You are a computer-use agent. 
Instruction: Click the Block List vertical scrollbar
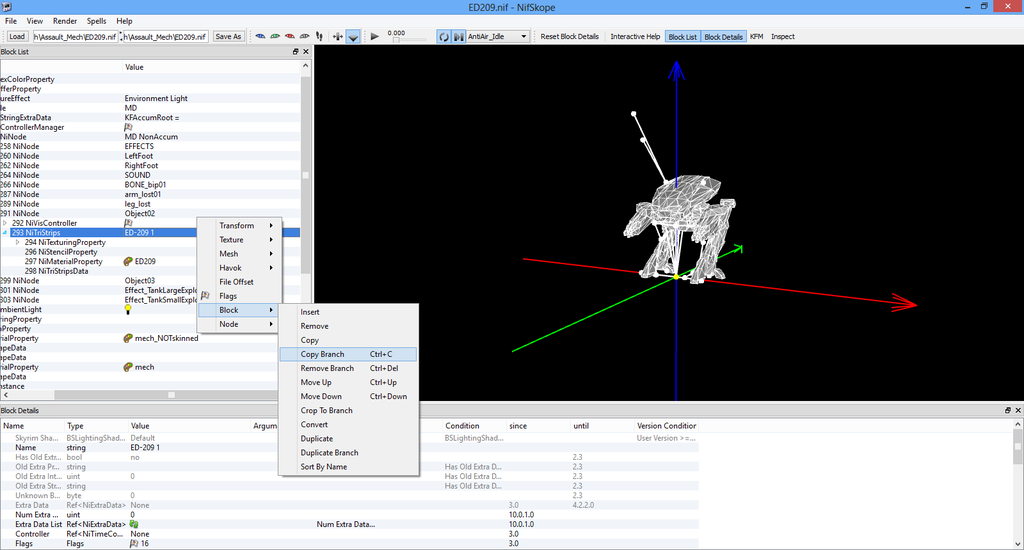[x=305, y=175]
